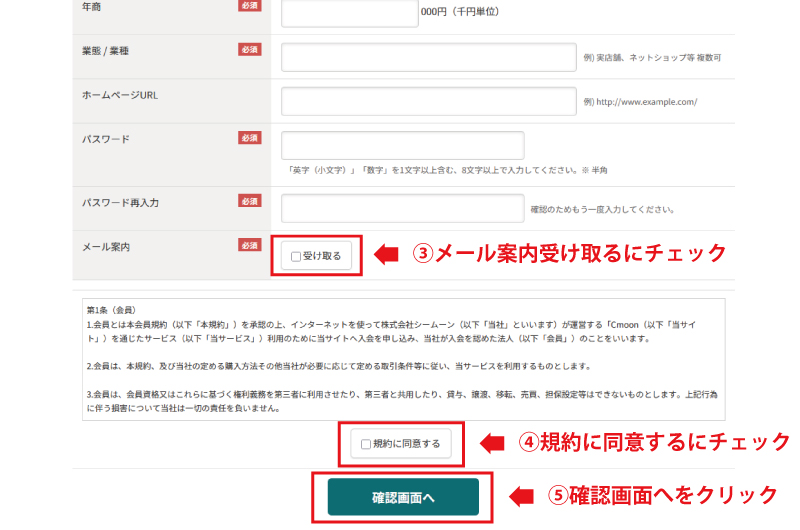Click the red arrow beside 規約に同意する

[494, 442]
